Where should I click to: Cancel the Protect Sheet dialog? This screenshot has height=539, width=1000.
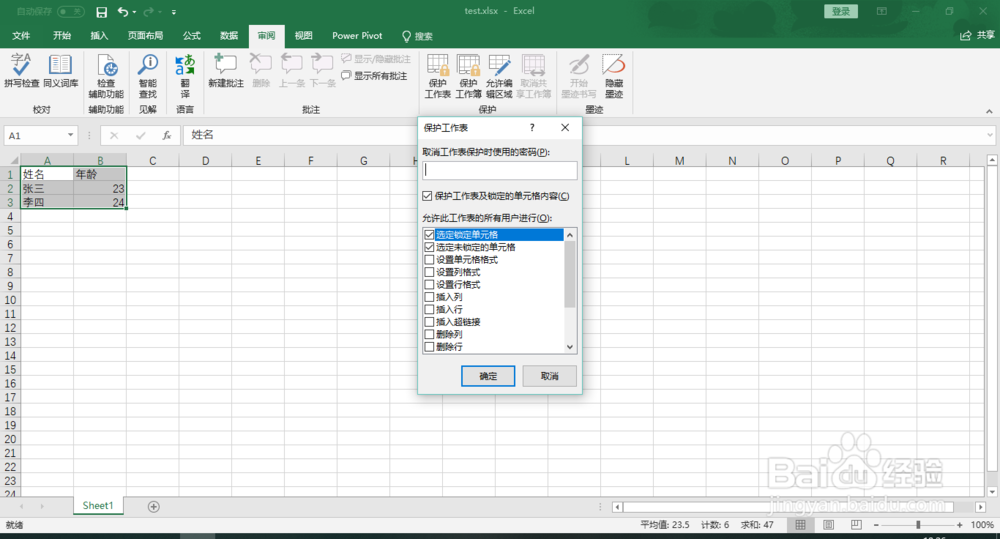pos(549,376)
